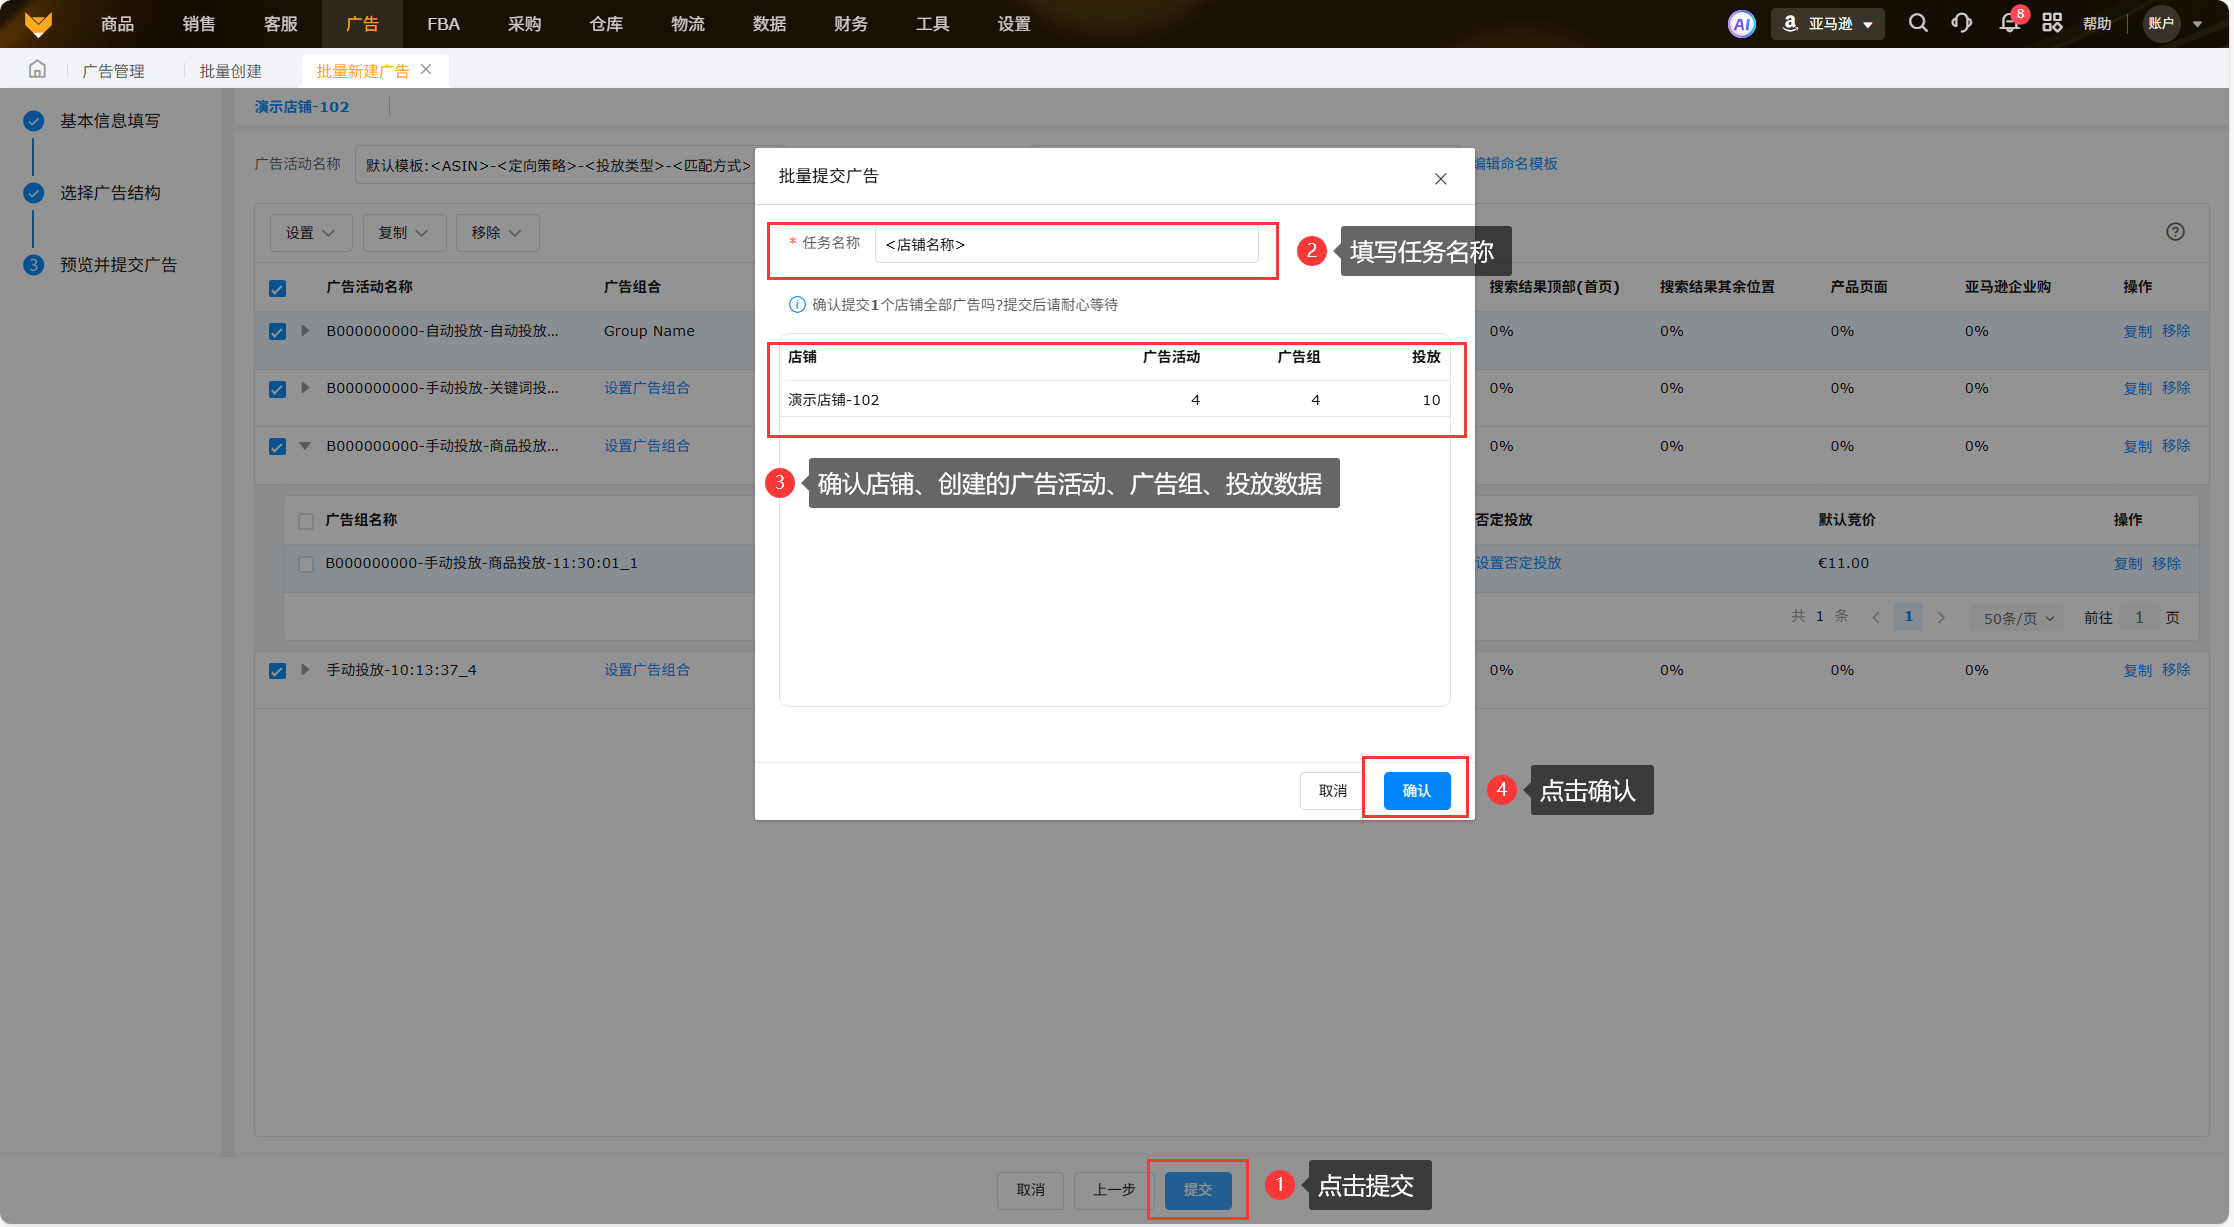Uncheck the B000000000-自动投放 campaign checkbox
The image size is (2234, 1227).
278,331
